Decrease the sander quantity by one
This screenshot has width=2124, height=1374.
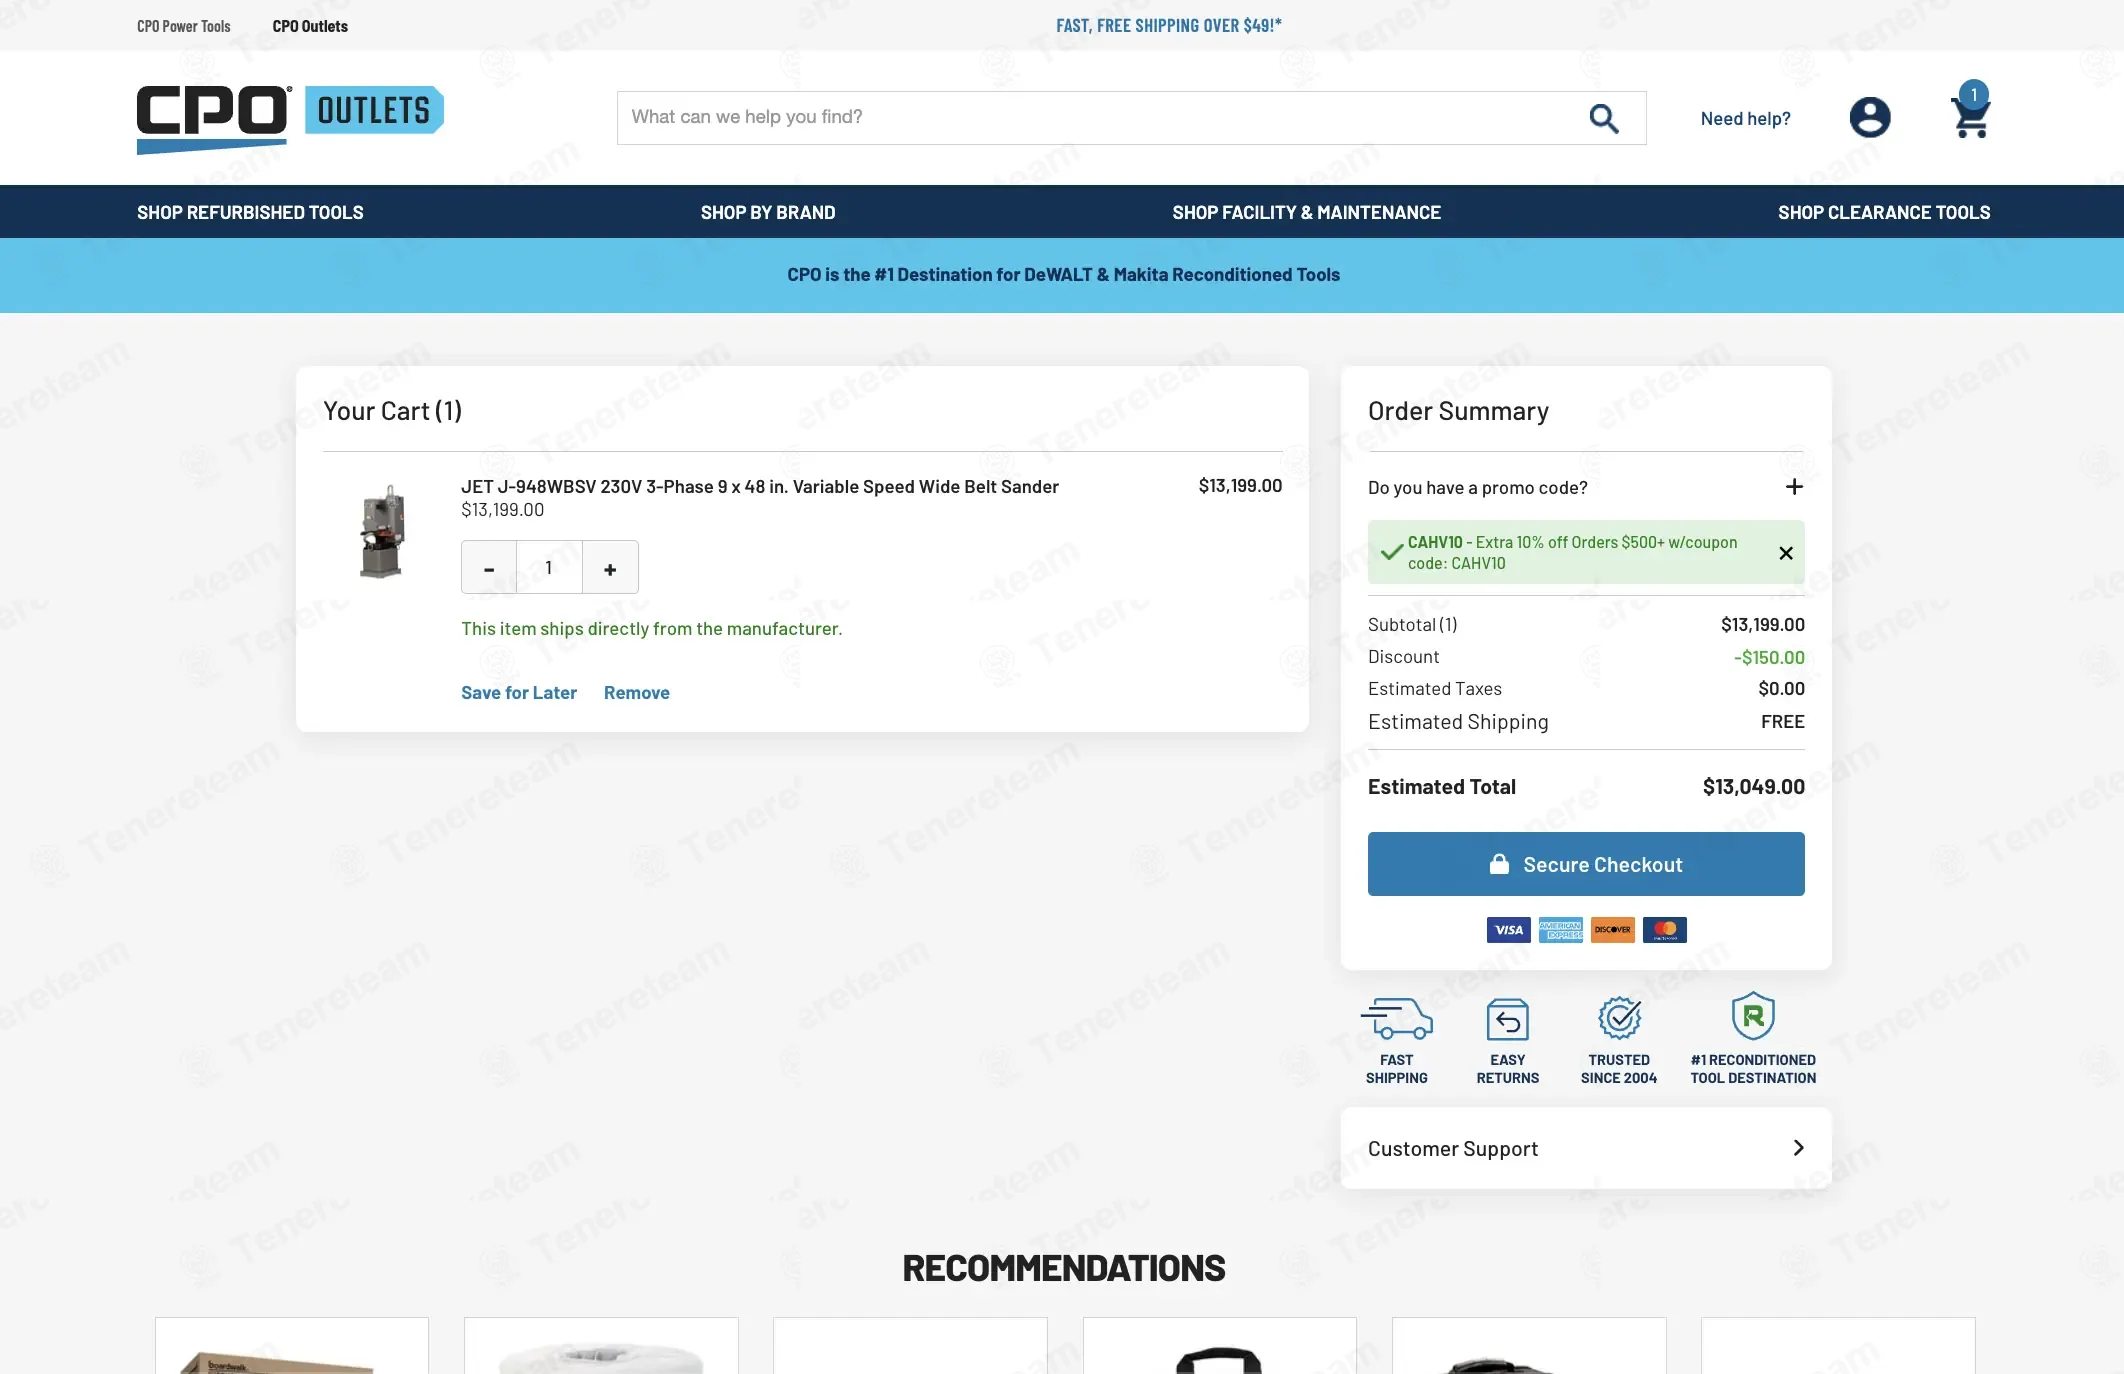click(489, 568)
